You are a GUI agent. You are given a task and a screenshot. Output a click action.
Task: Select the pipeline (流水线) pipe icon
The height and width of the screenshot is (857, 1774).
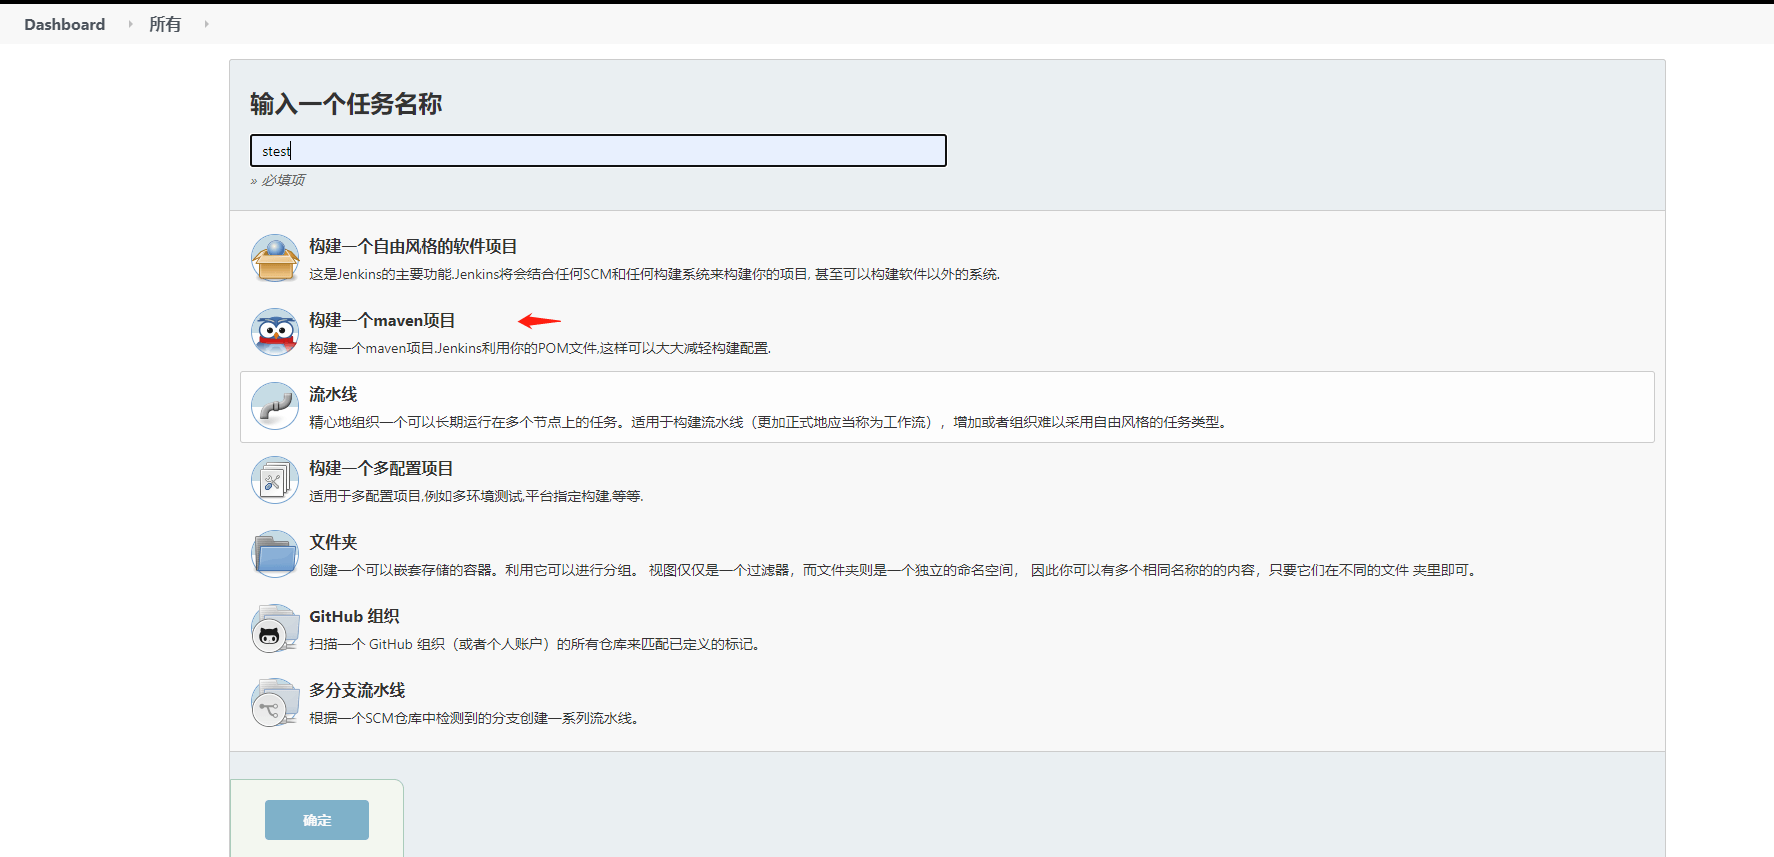click(275, 406)
